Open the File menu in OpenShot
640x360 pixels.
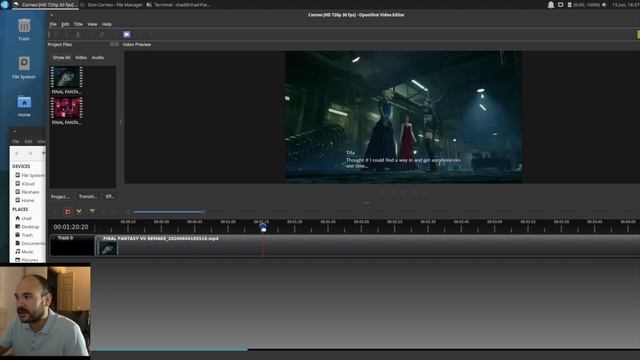53,24
